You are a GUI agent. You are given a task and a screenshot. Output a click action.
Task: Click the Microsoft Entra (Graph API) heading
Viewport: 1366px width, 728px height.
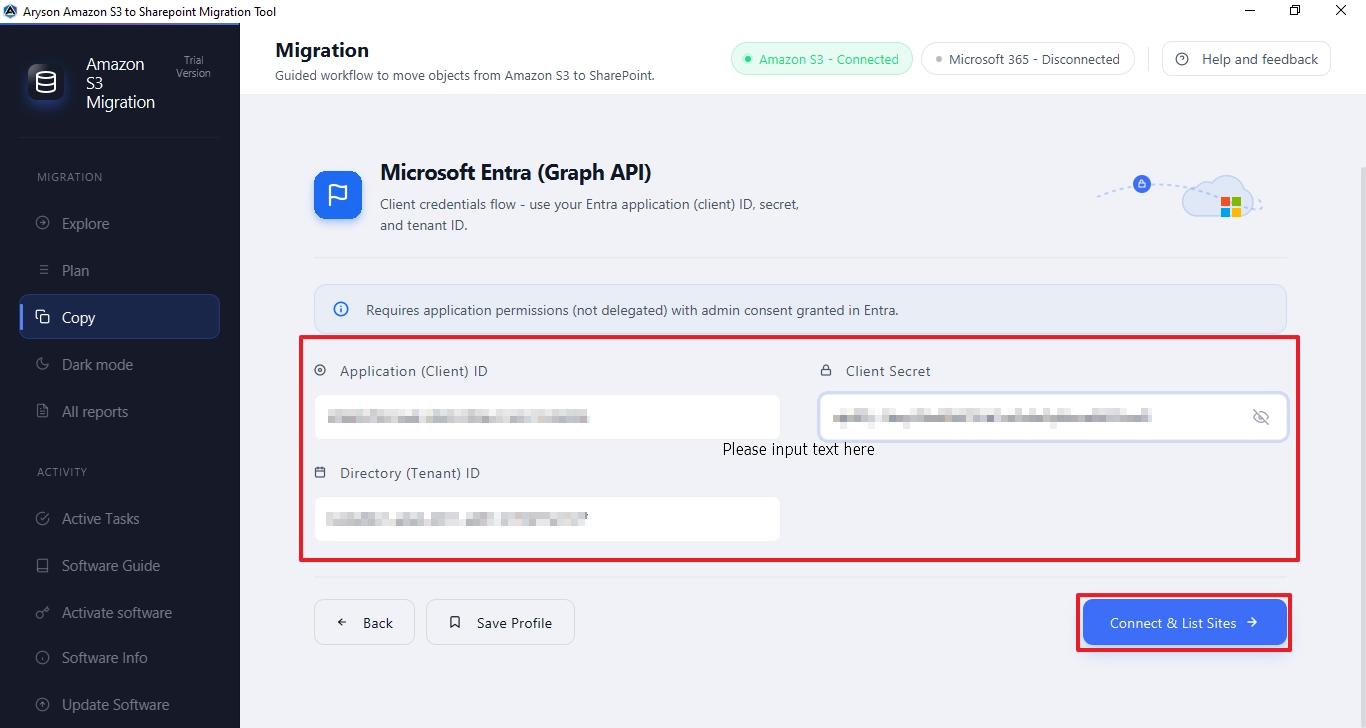pos(516,172)
